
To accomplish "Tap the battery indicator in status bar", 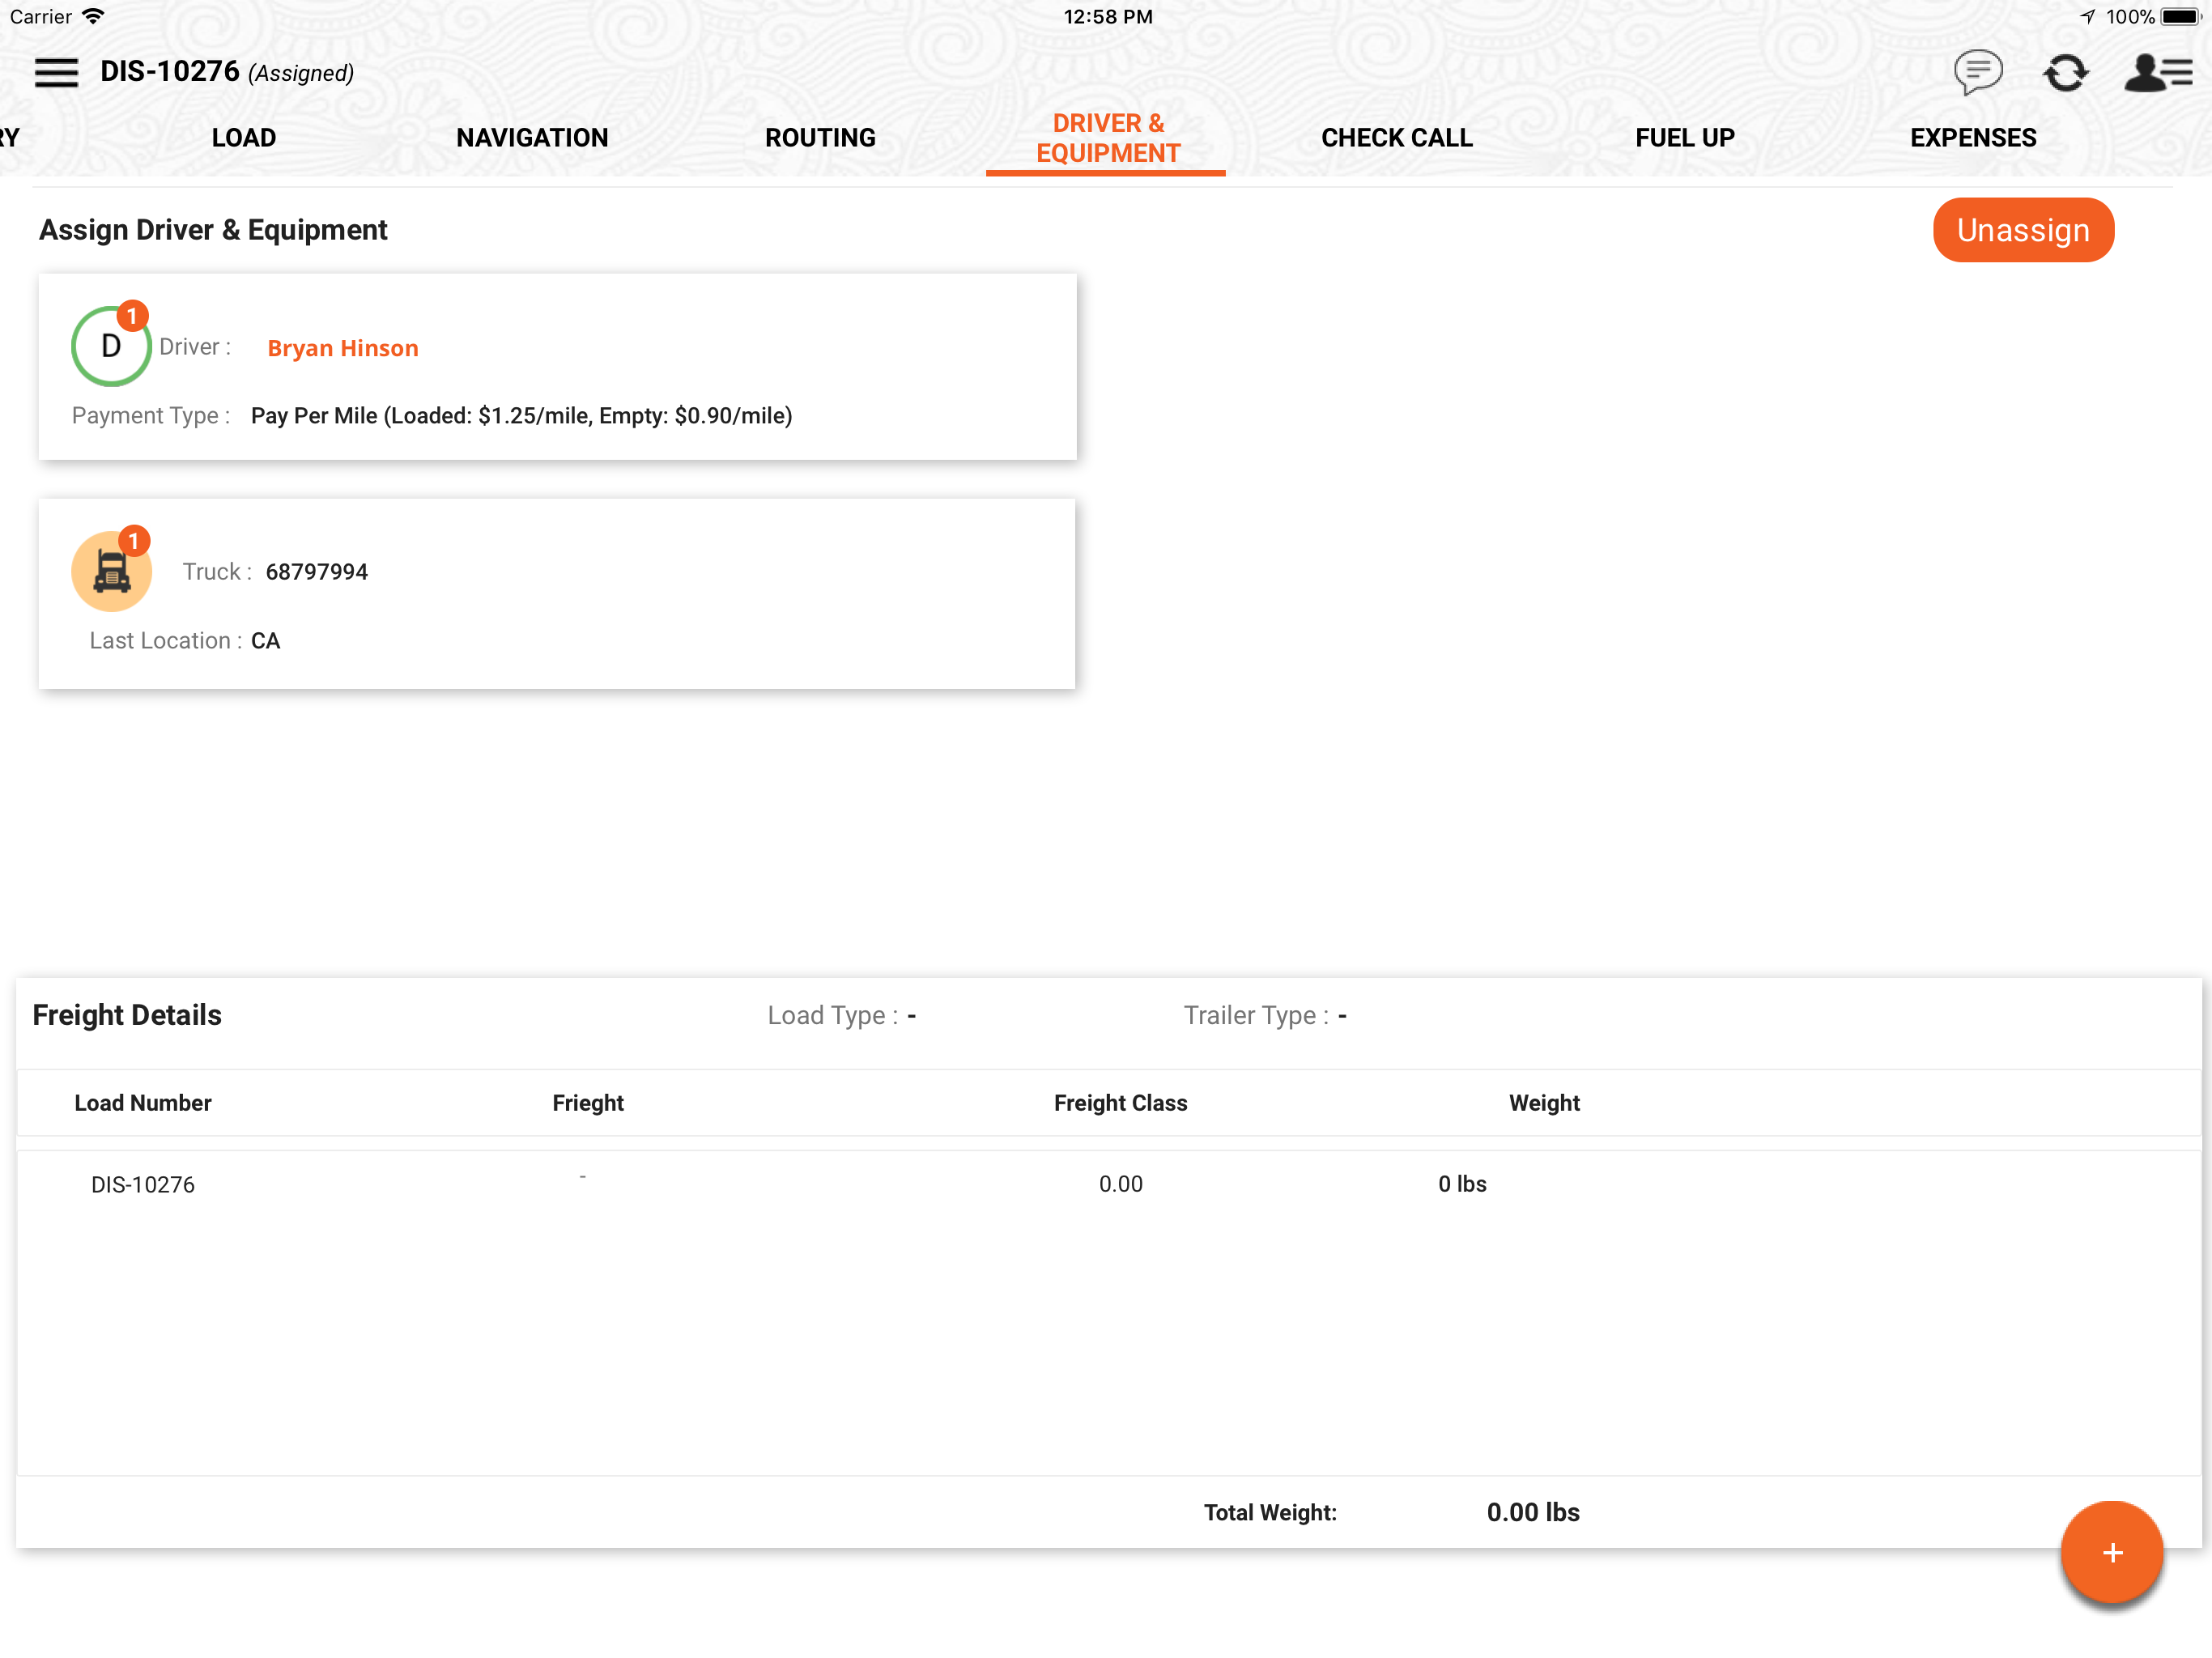I will 2181,17.
